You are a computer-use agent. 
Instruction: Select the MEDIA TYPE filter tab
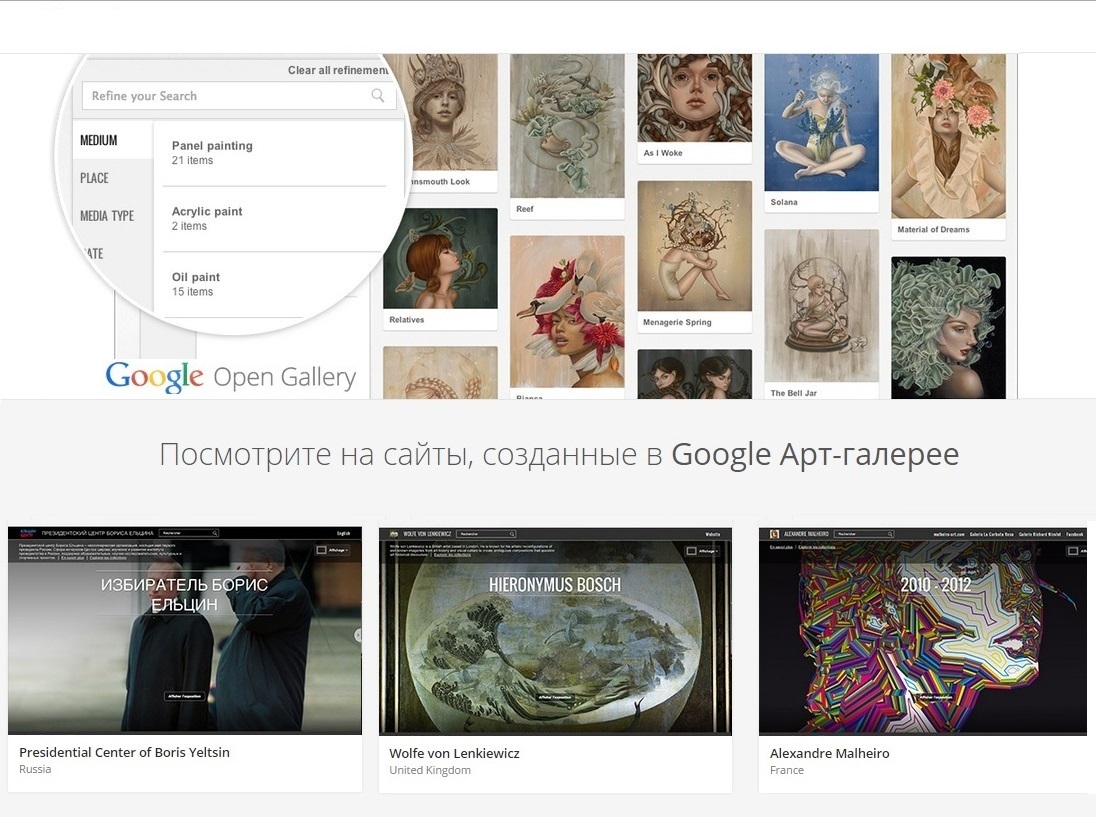coord(107,215)
